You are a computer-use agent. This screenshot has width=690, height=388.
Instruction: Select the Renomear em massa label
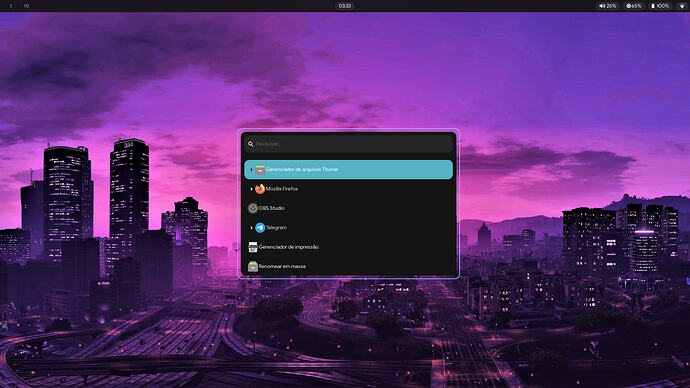[282, 266]
